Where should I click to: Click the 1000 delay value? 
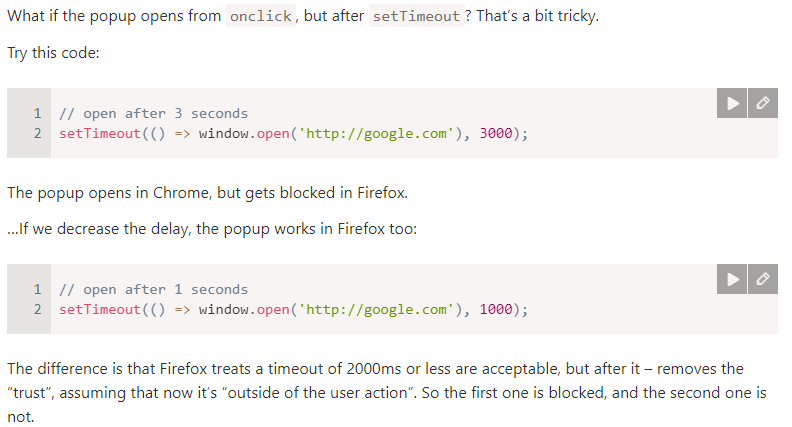(x=496, y=309)
